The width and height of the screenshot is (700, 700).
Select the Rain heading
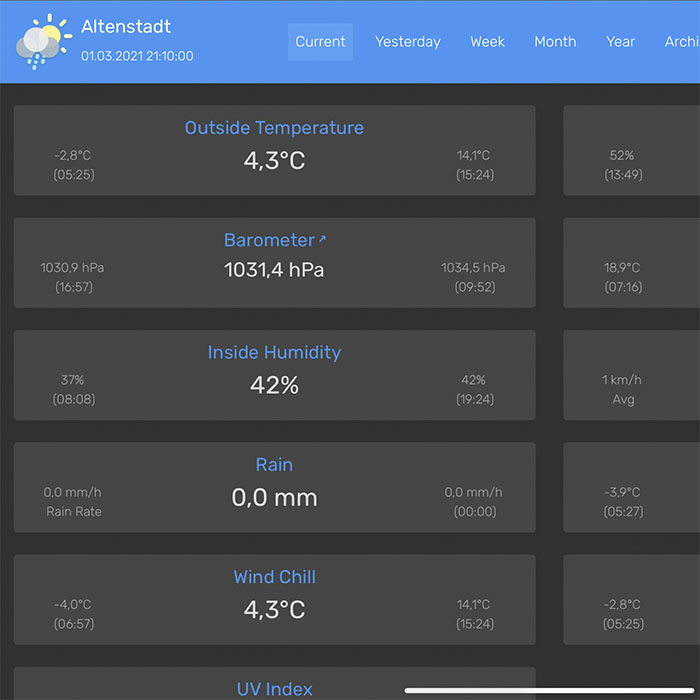click(274, 465)
